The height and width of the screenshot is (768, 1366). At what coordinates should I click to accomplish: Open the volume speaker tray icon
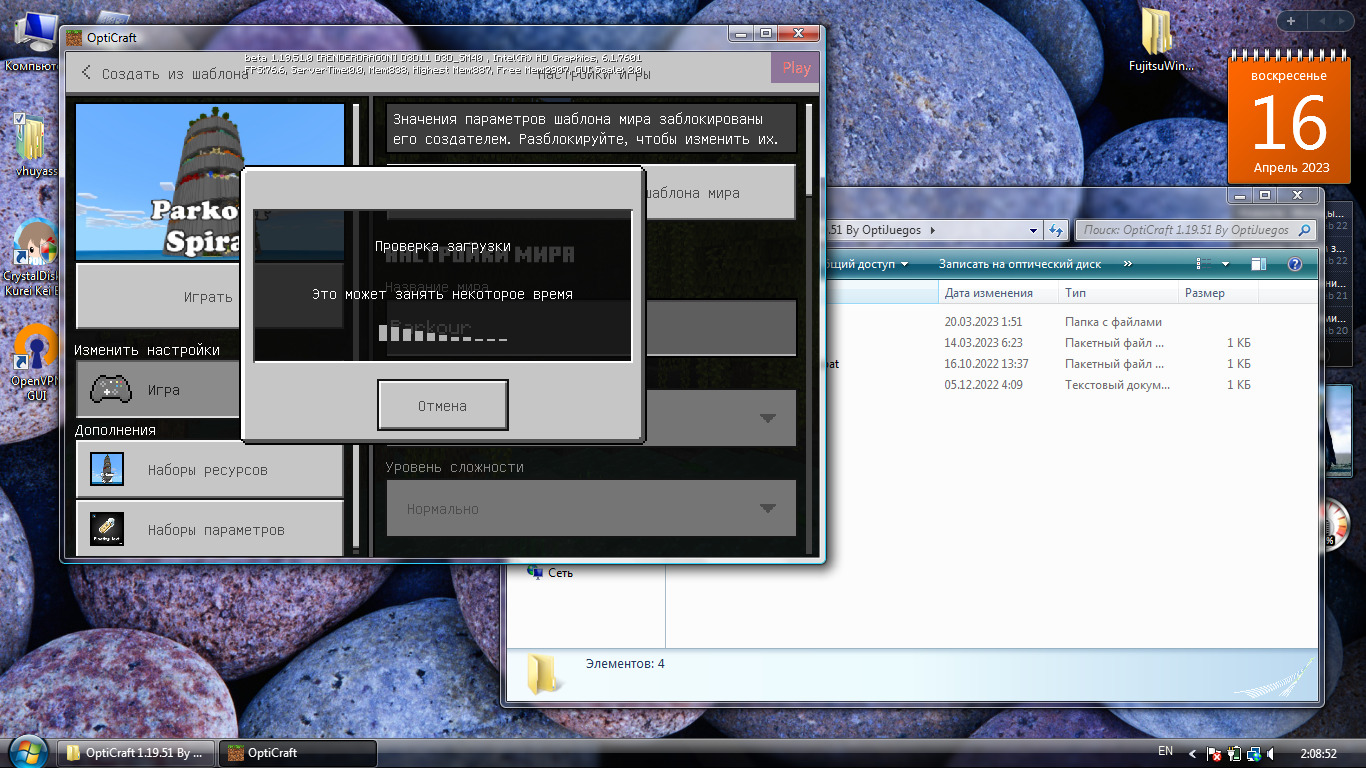1270,753
